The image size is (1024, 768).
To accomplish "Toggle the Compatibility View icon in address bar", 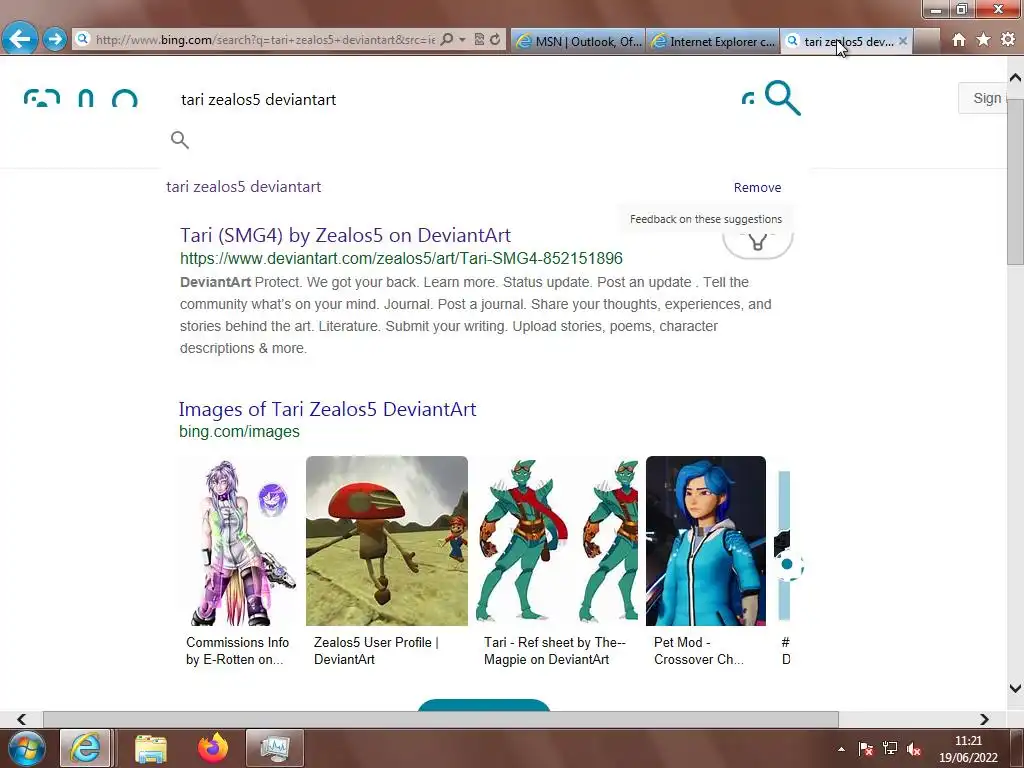I will point(479,40).
